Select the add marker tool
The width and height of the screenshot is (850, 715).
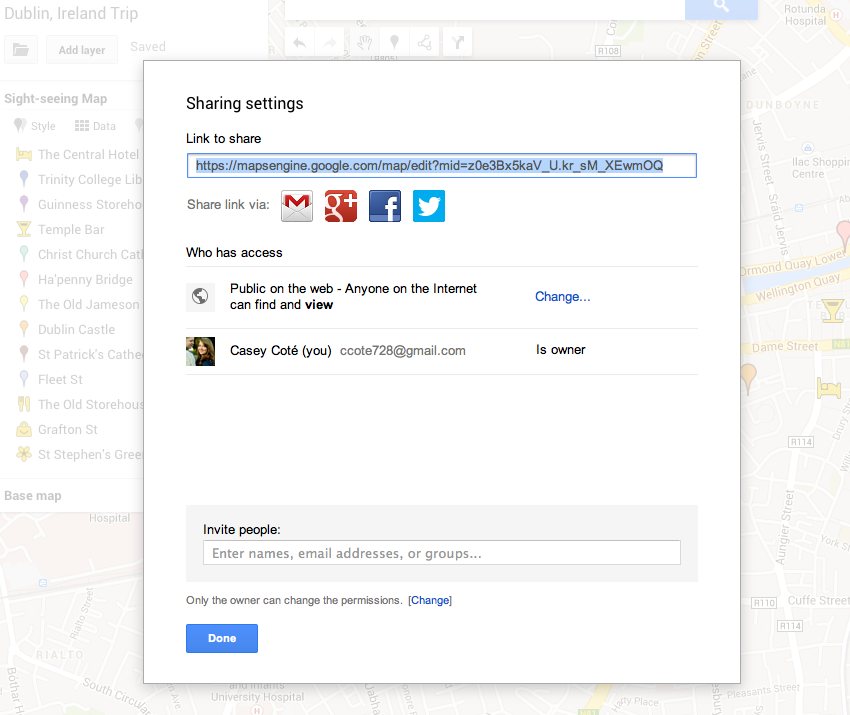393,42
